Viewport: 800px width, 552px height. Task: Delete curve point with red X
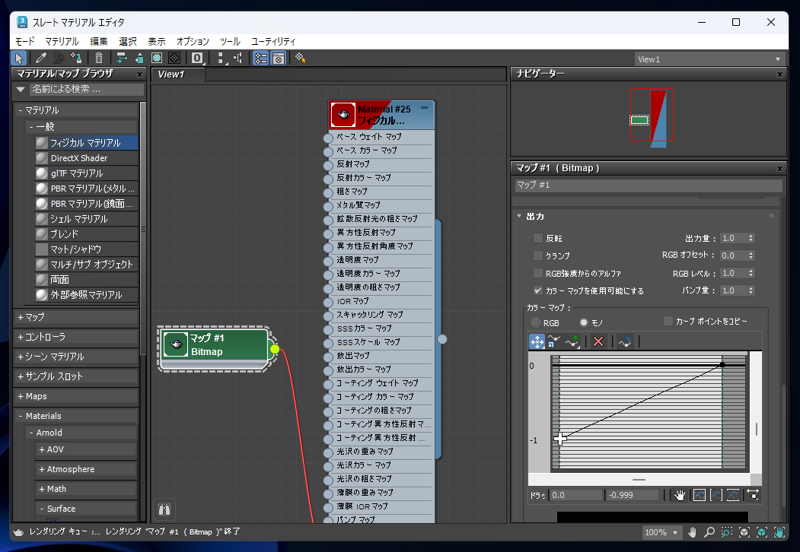[x=598, y=341]
